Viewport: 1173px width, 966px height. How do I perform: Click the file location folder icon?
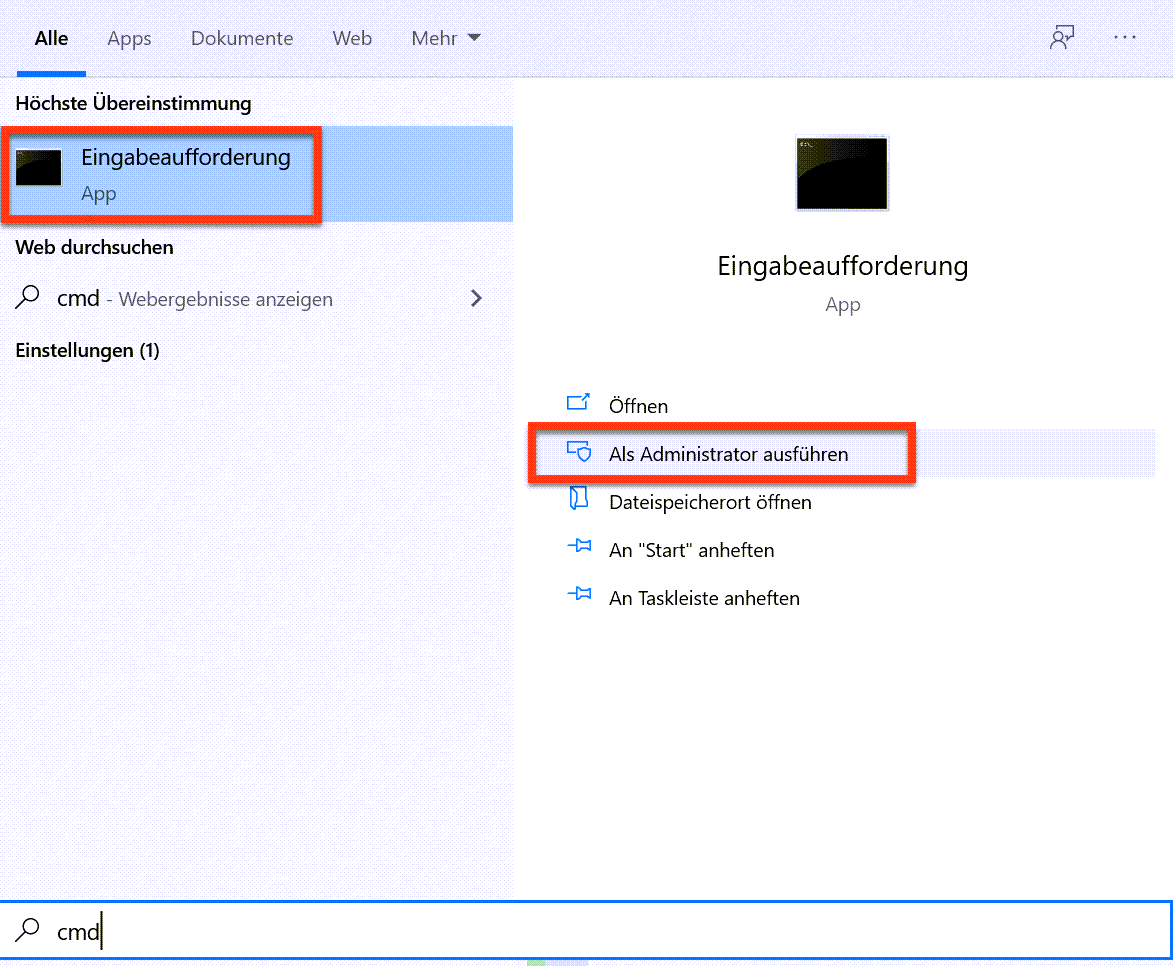pyautogui.click(x=578, y=498)
